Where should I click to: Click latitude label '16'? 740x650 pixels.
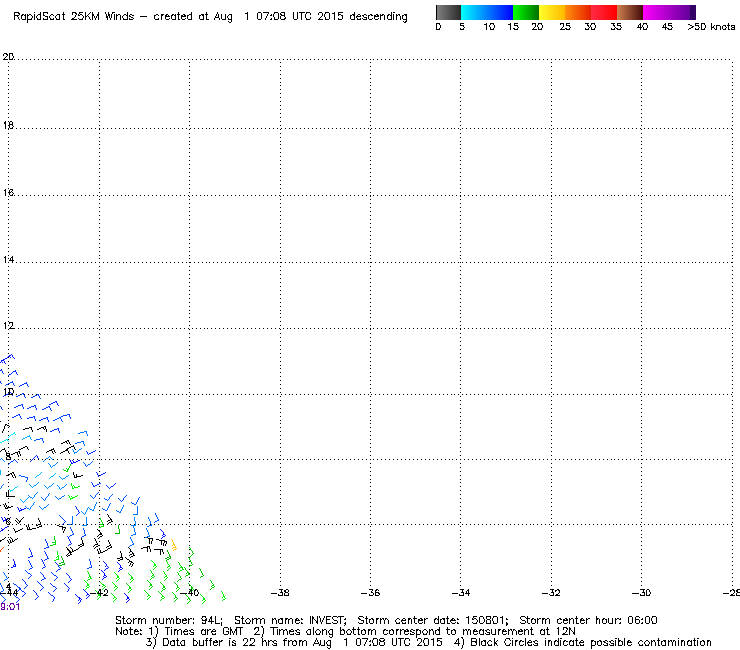(x=8, y=193)
